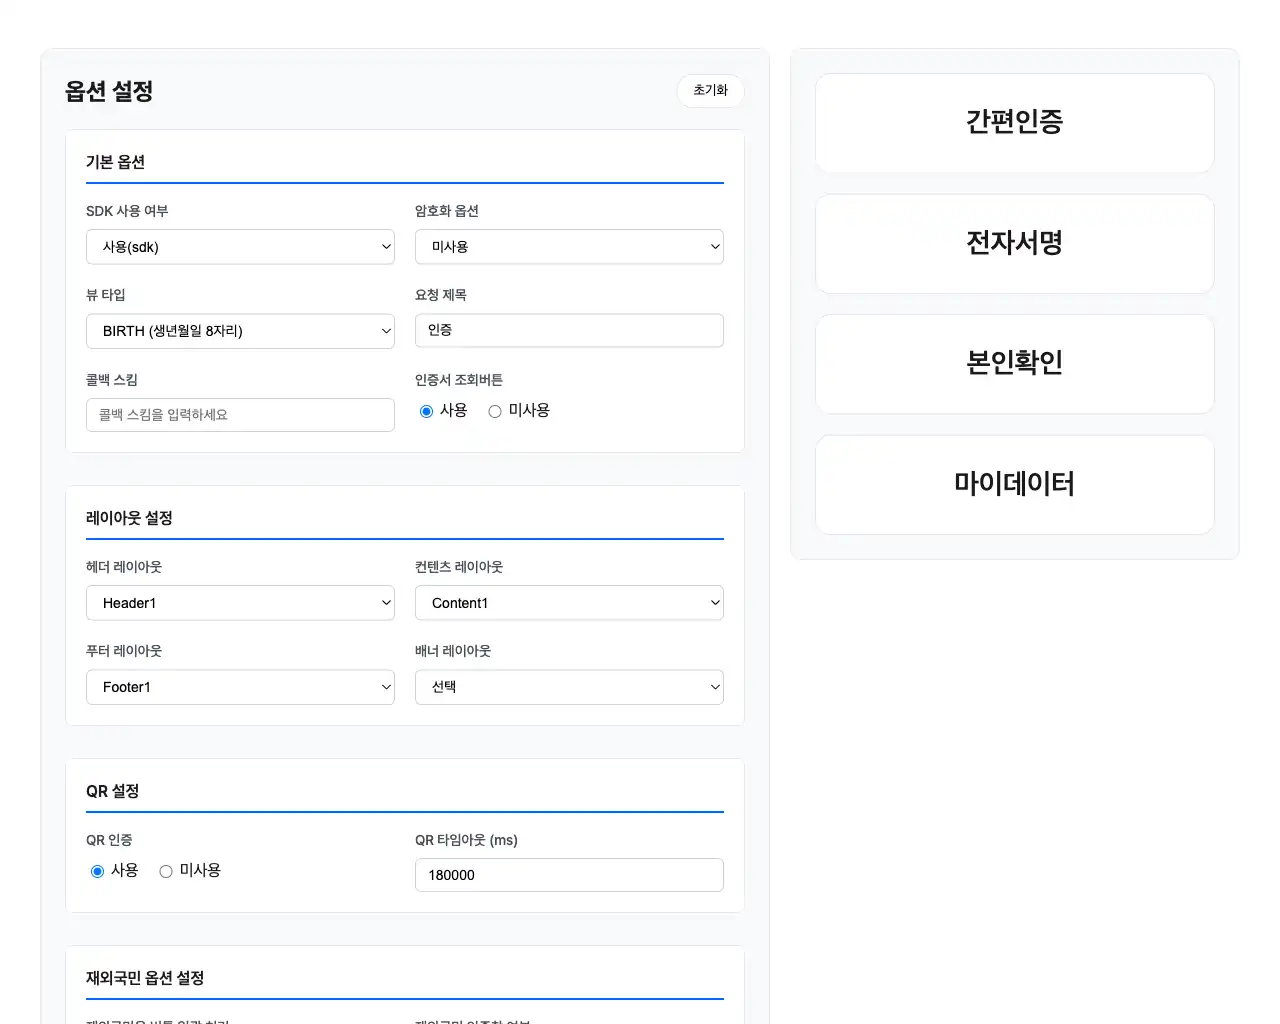The width and height of the screenshot is (1280, 1024).
Task: Open the 암호화 옵션 dropdown
Action: tap(569, 246)
